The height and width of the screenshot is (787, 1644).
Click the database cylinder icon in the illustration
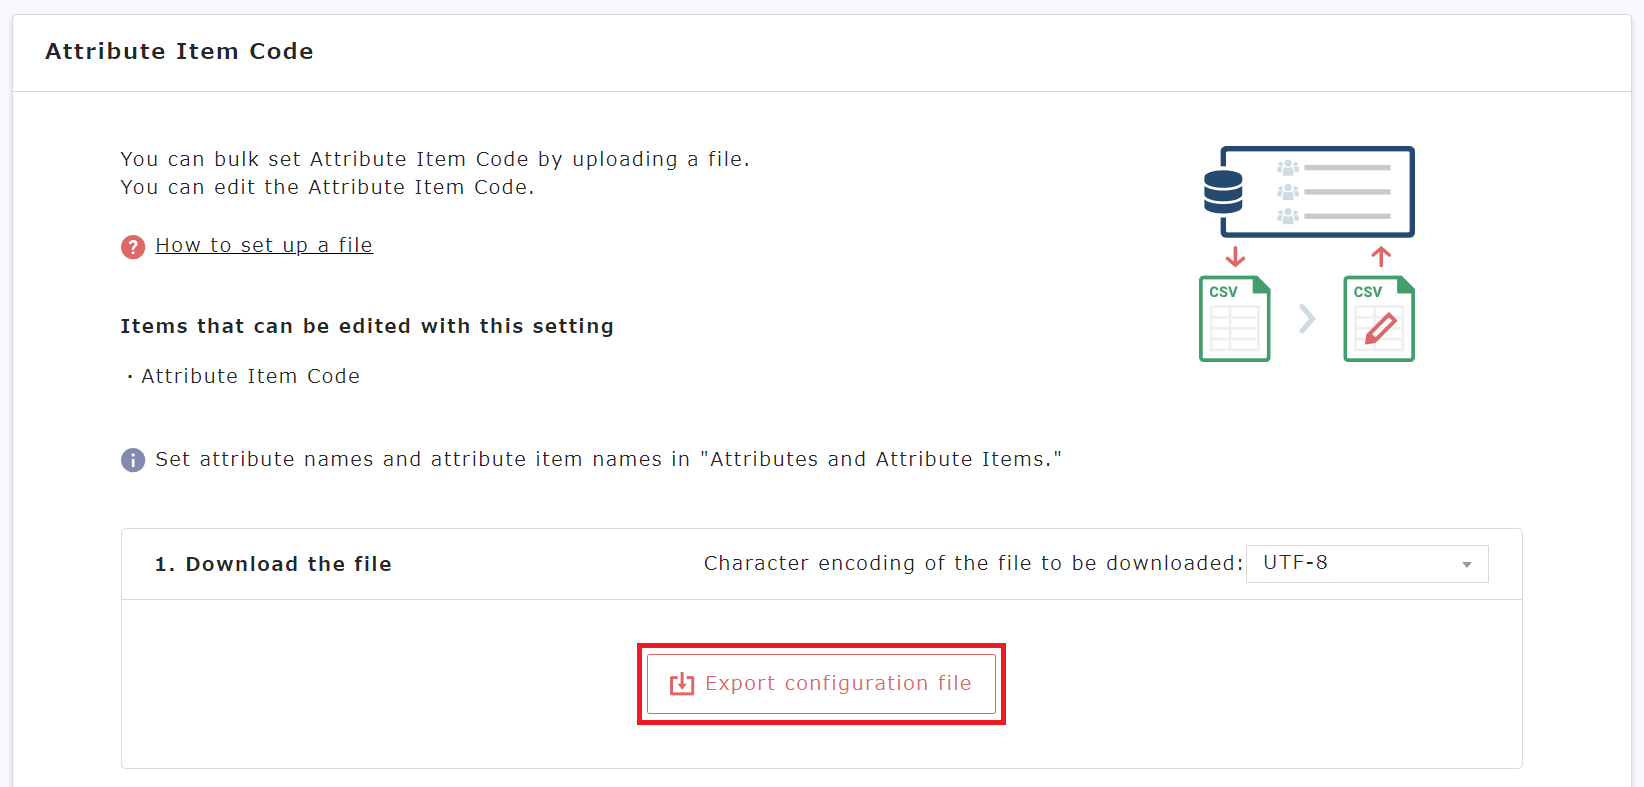1223,192
